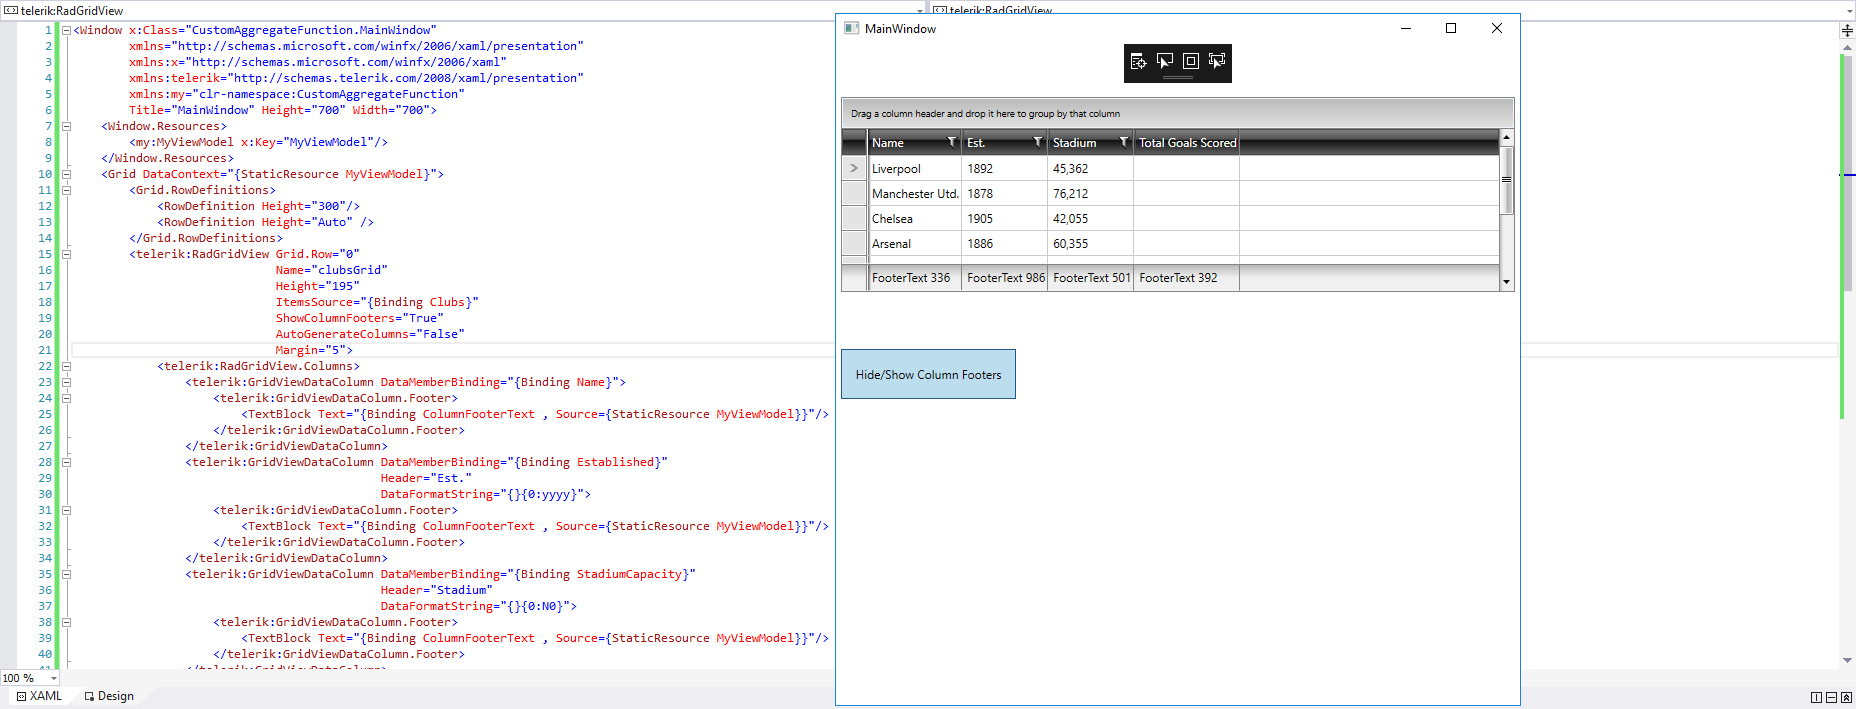Maximize the MainWindow app window
This screenshot has width=1856, height=709.
click(1451, 28)
